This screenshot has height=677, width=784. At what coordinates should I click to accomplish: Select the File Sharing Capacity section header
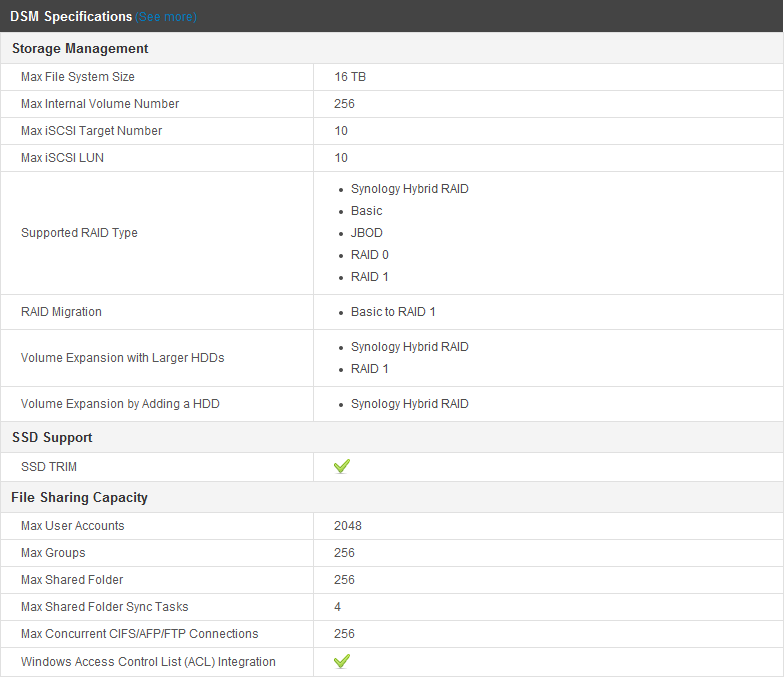coord(79,497)
